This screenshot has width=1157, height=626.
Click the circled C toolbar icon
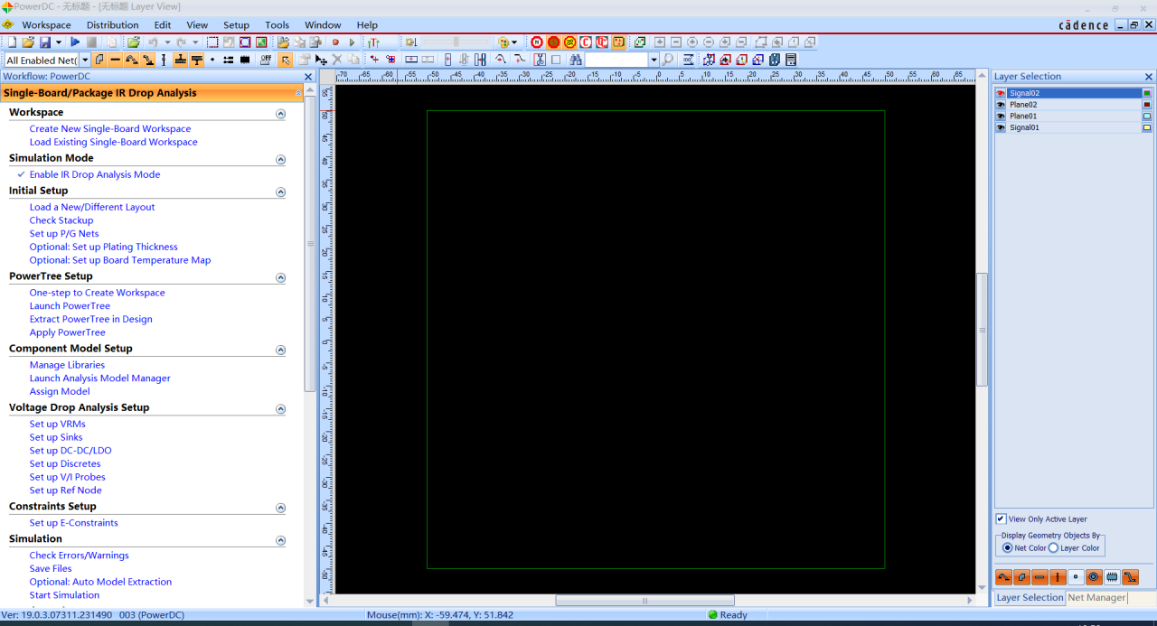[586, 43]
